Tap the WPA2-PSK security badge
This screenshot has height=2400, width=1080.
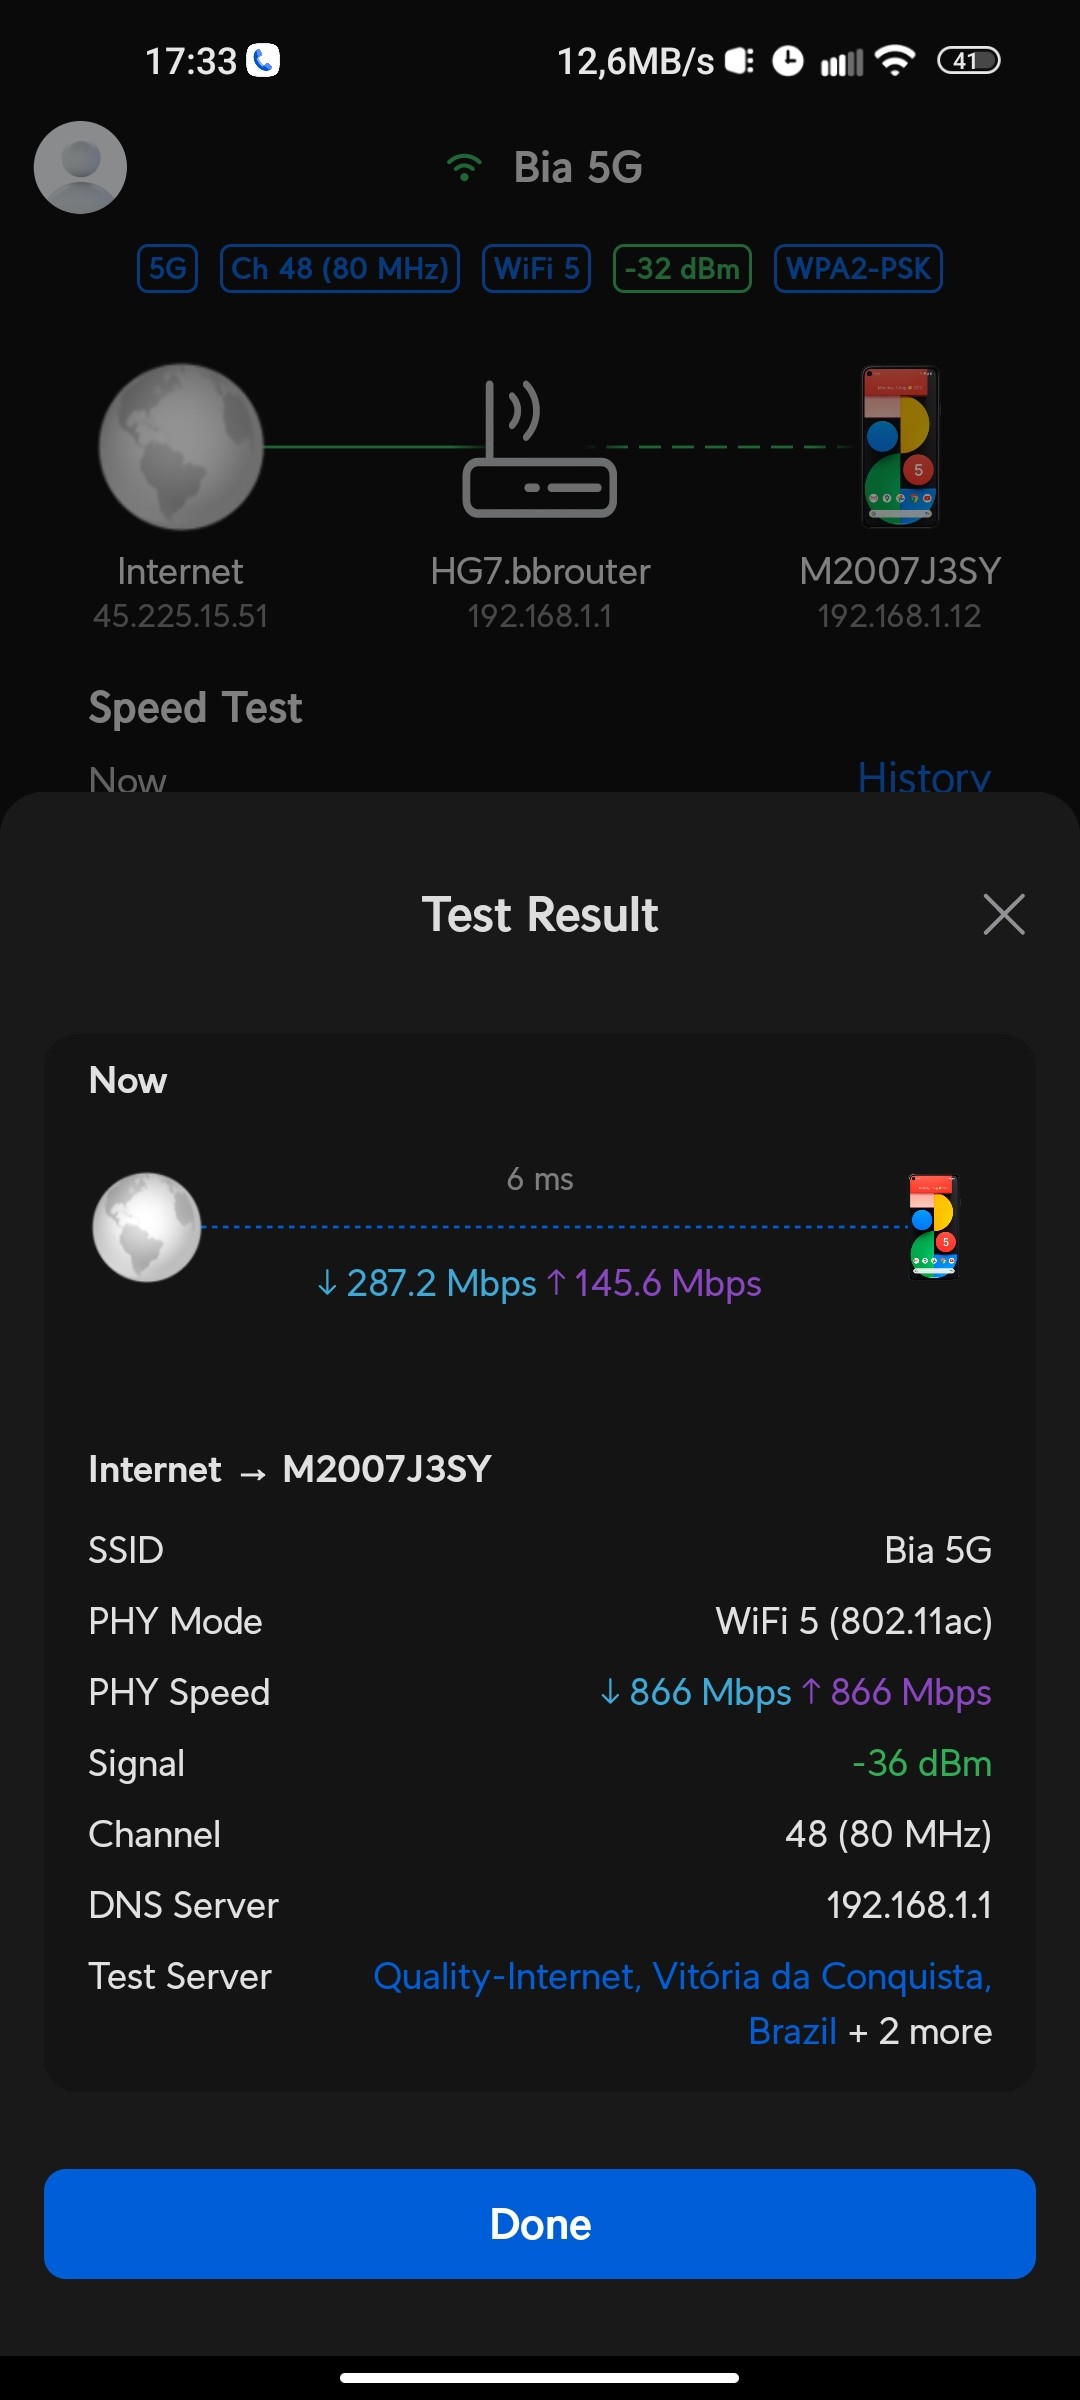pyautogui.click(x=858, y=268)
